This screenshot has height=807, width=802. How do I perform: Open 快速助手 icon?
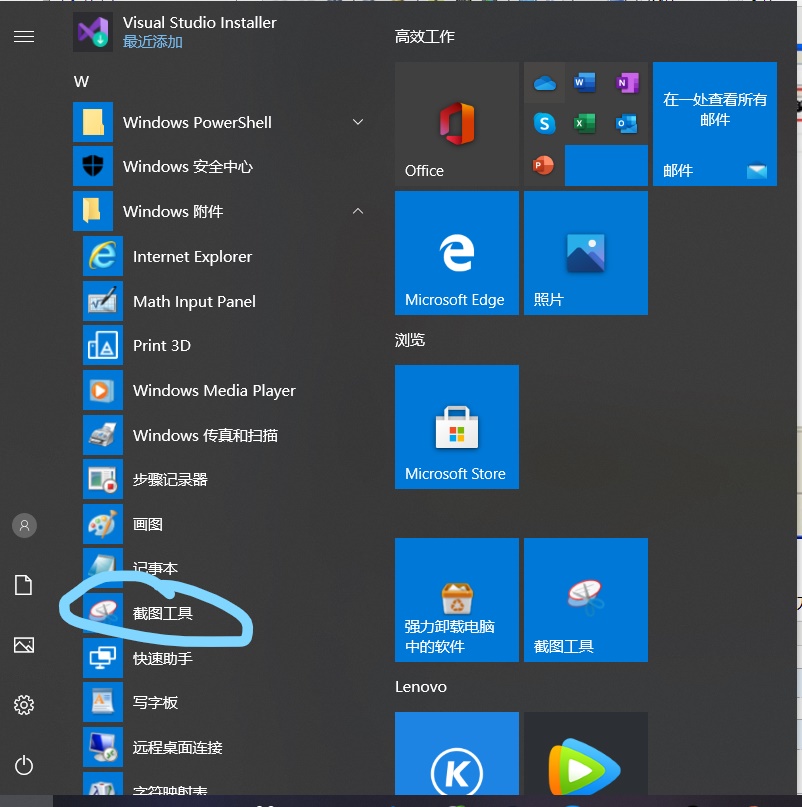click(x=103, y=658)
